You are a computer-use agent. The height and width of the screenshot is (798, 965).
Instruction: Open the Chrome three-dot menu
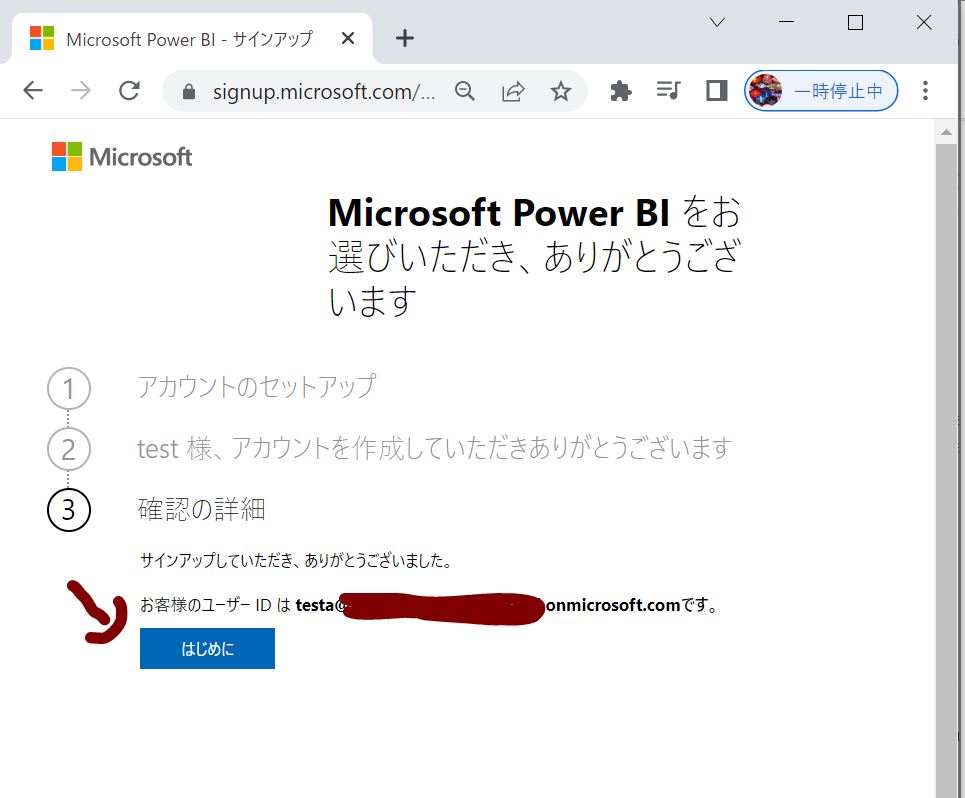coord(925,91)
